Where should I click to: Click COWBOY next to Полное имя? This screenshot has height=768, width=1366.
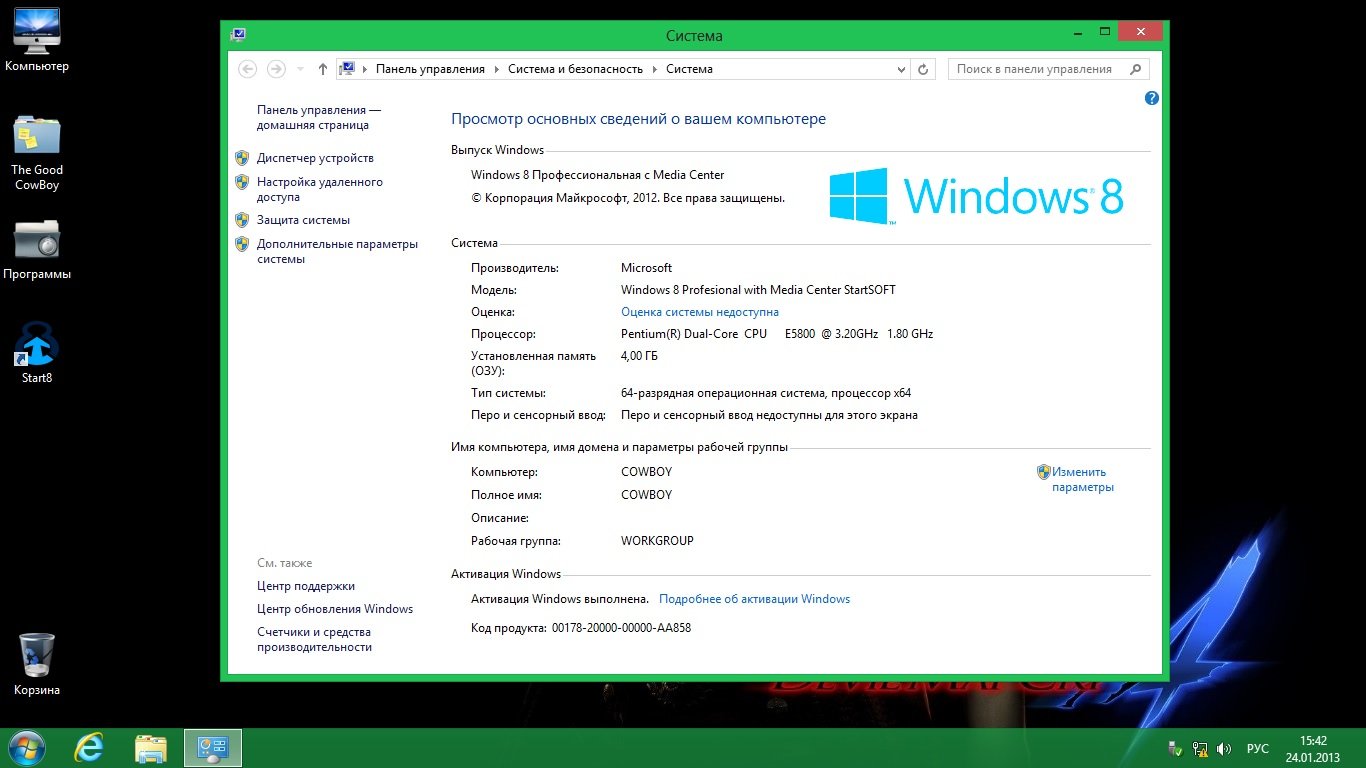point(646,495)
